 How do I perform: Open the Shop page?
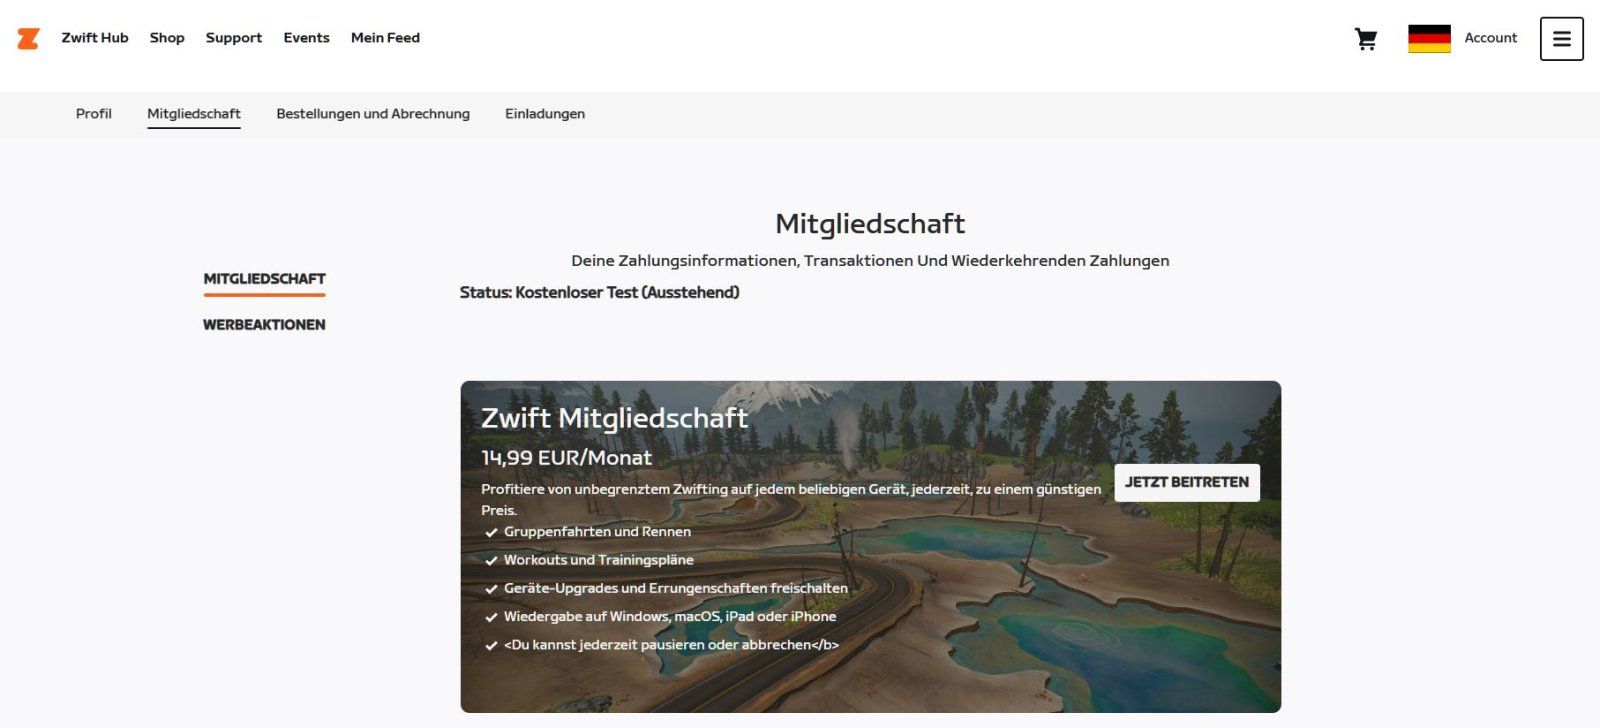[x=167, y=38]
